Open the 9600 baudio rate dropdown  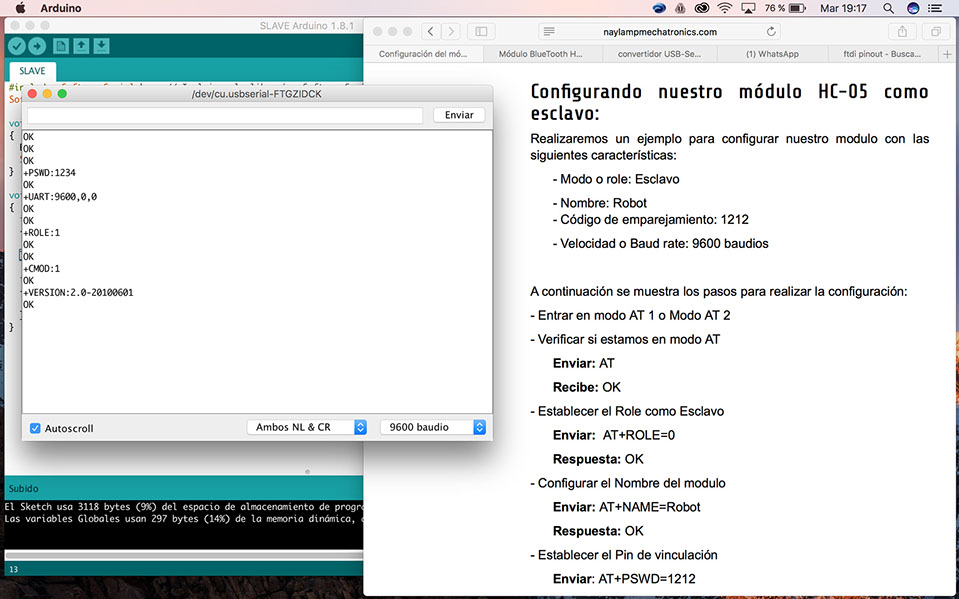433,427
